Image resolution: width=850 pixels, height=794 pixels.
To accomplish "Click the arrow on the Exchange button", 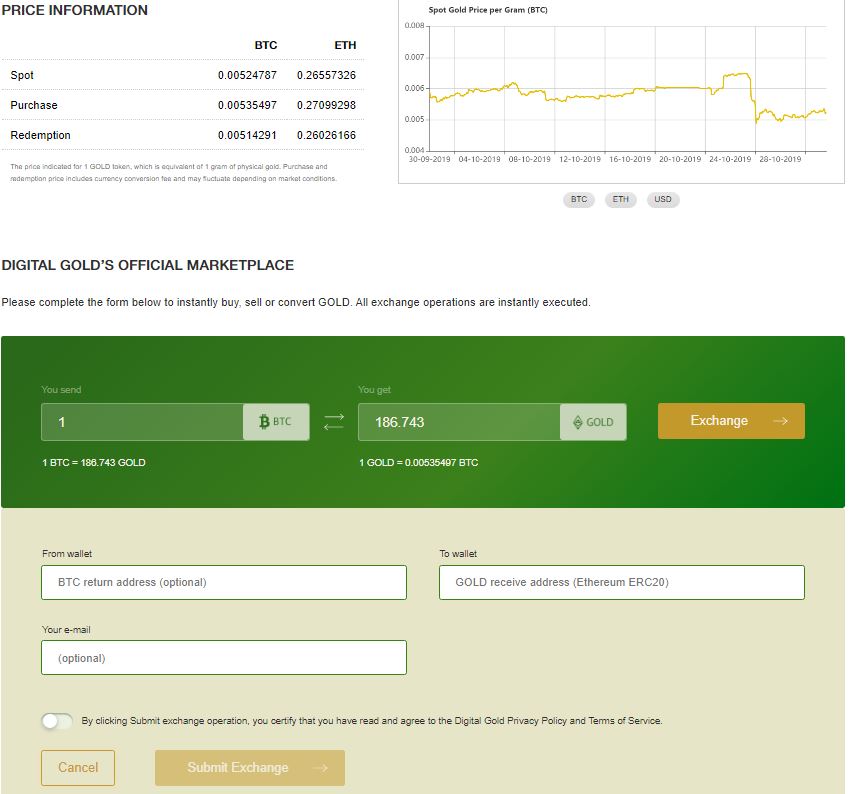I will (x=780, y=421).
